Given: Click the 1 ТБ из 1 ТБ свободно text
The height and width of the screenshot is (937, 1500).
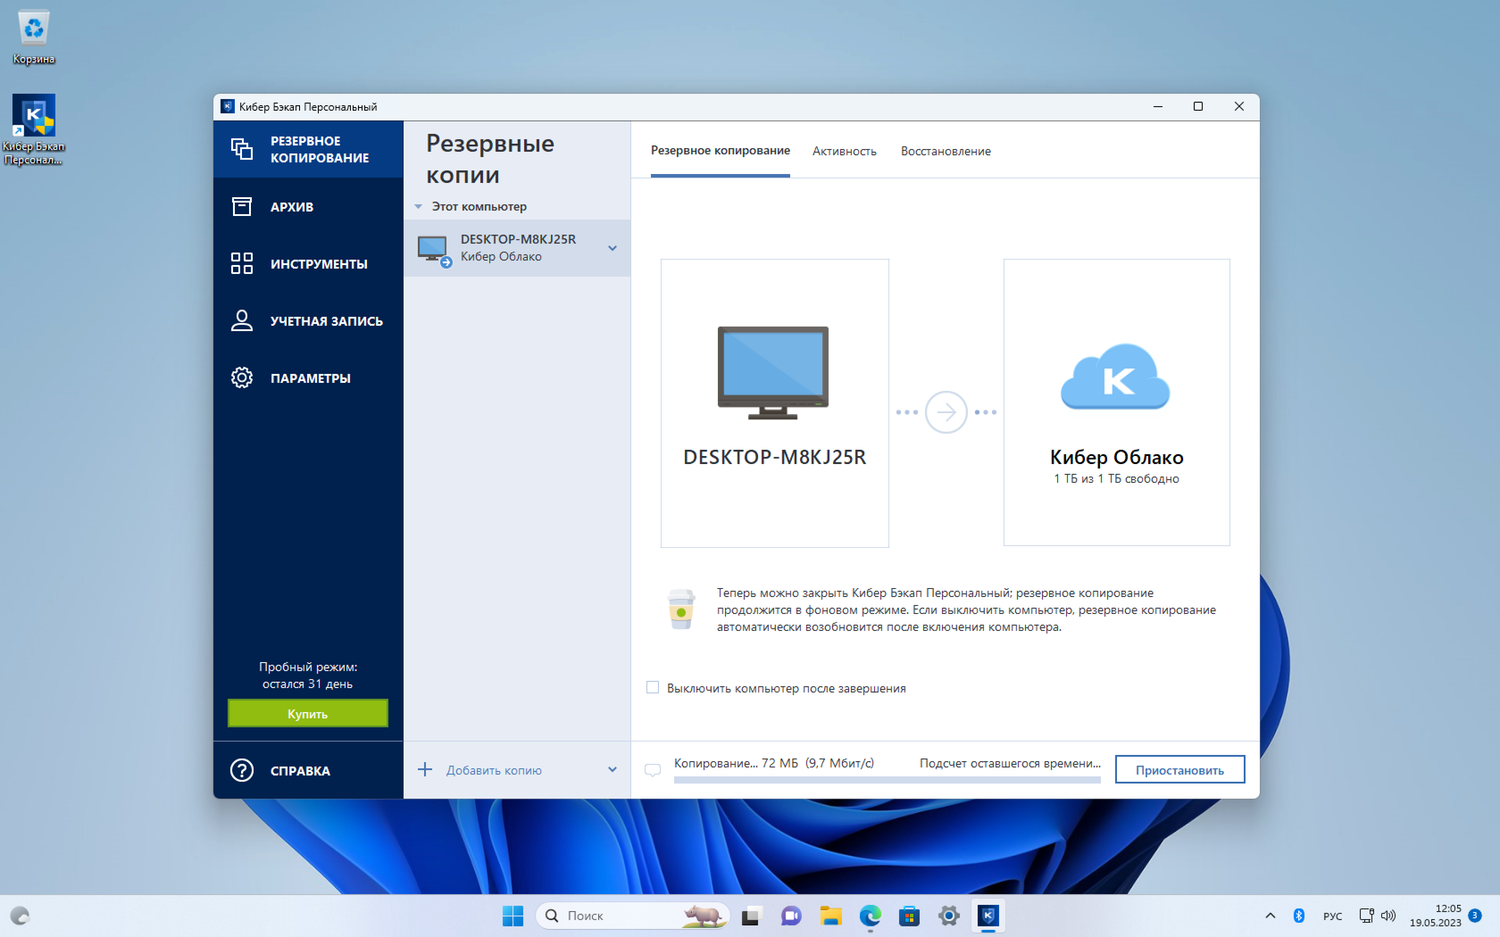Looking at the screenshot, I should (x=1117, y=479).
